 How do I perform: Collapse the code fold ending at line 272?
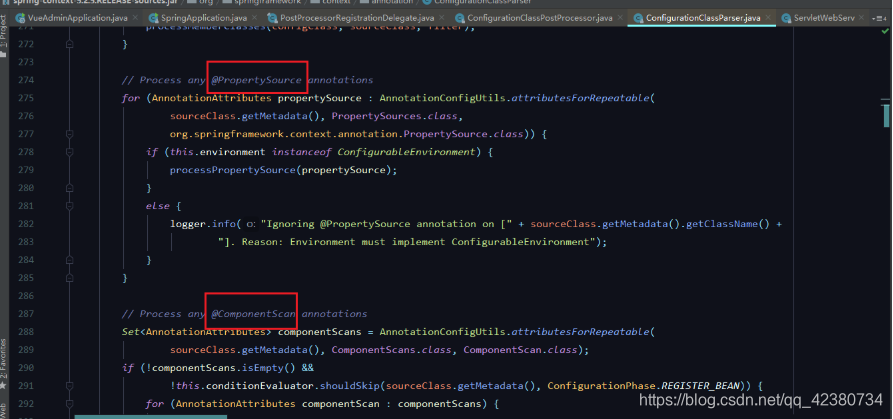69,44
